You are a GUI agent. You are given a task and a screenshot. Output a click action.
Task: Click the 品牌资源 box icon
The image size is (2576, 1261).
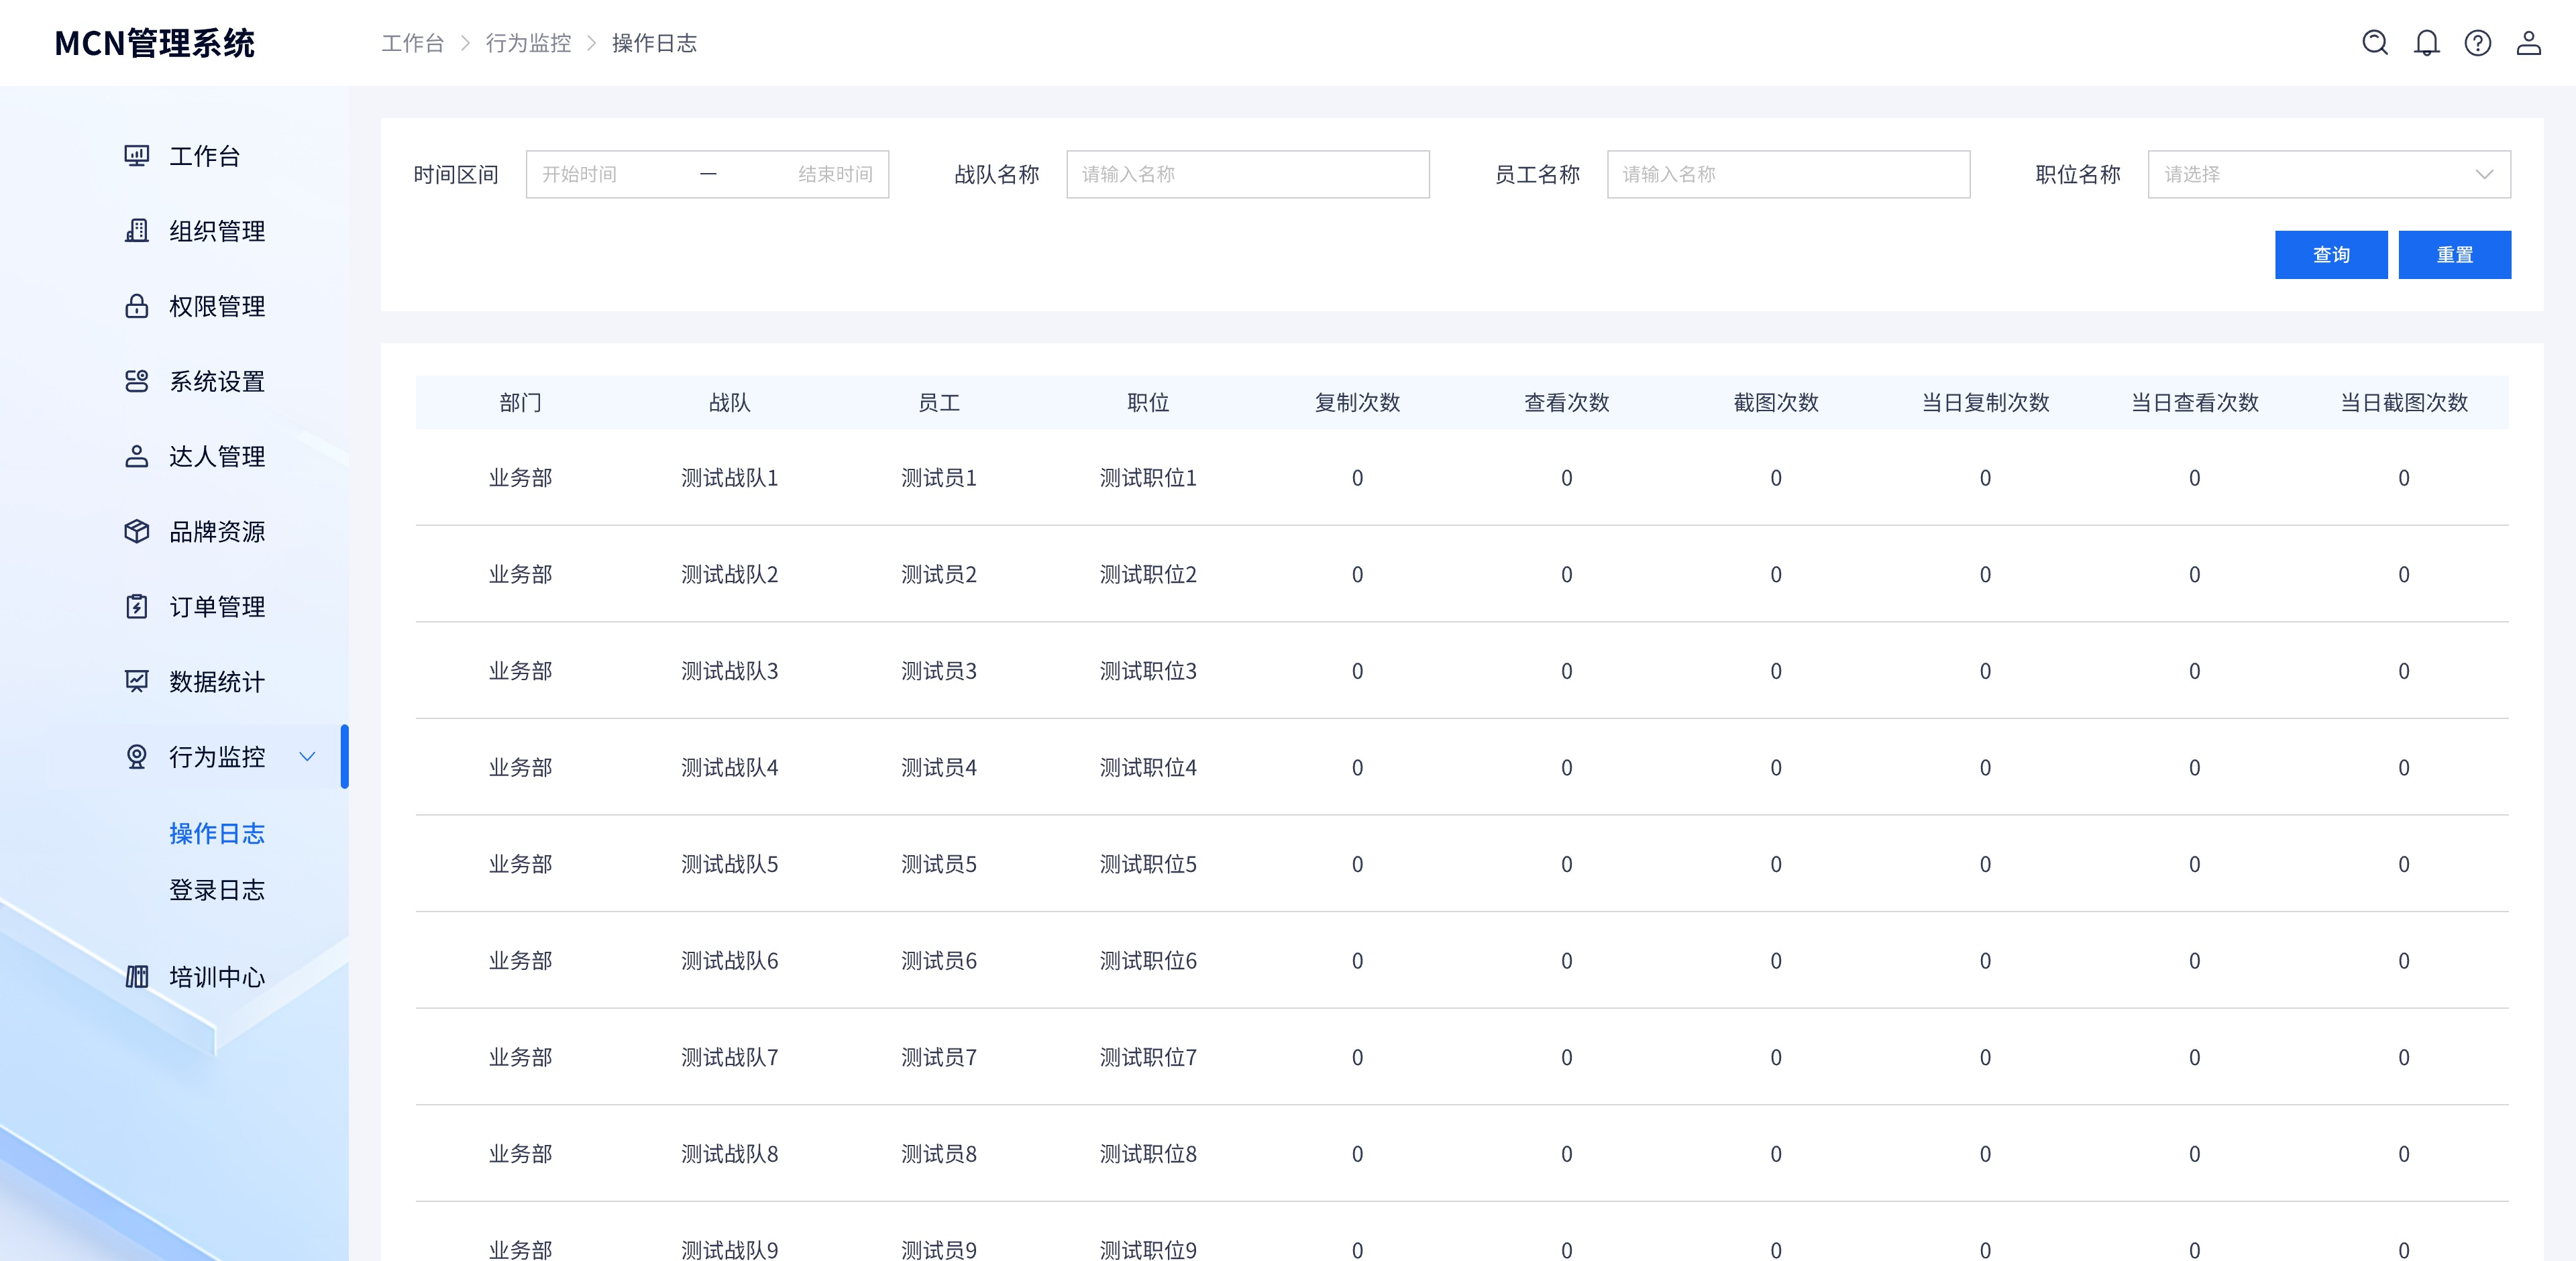(137, 531)
